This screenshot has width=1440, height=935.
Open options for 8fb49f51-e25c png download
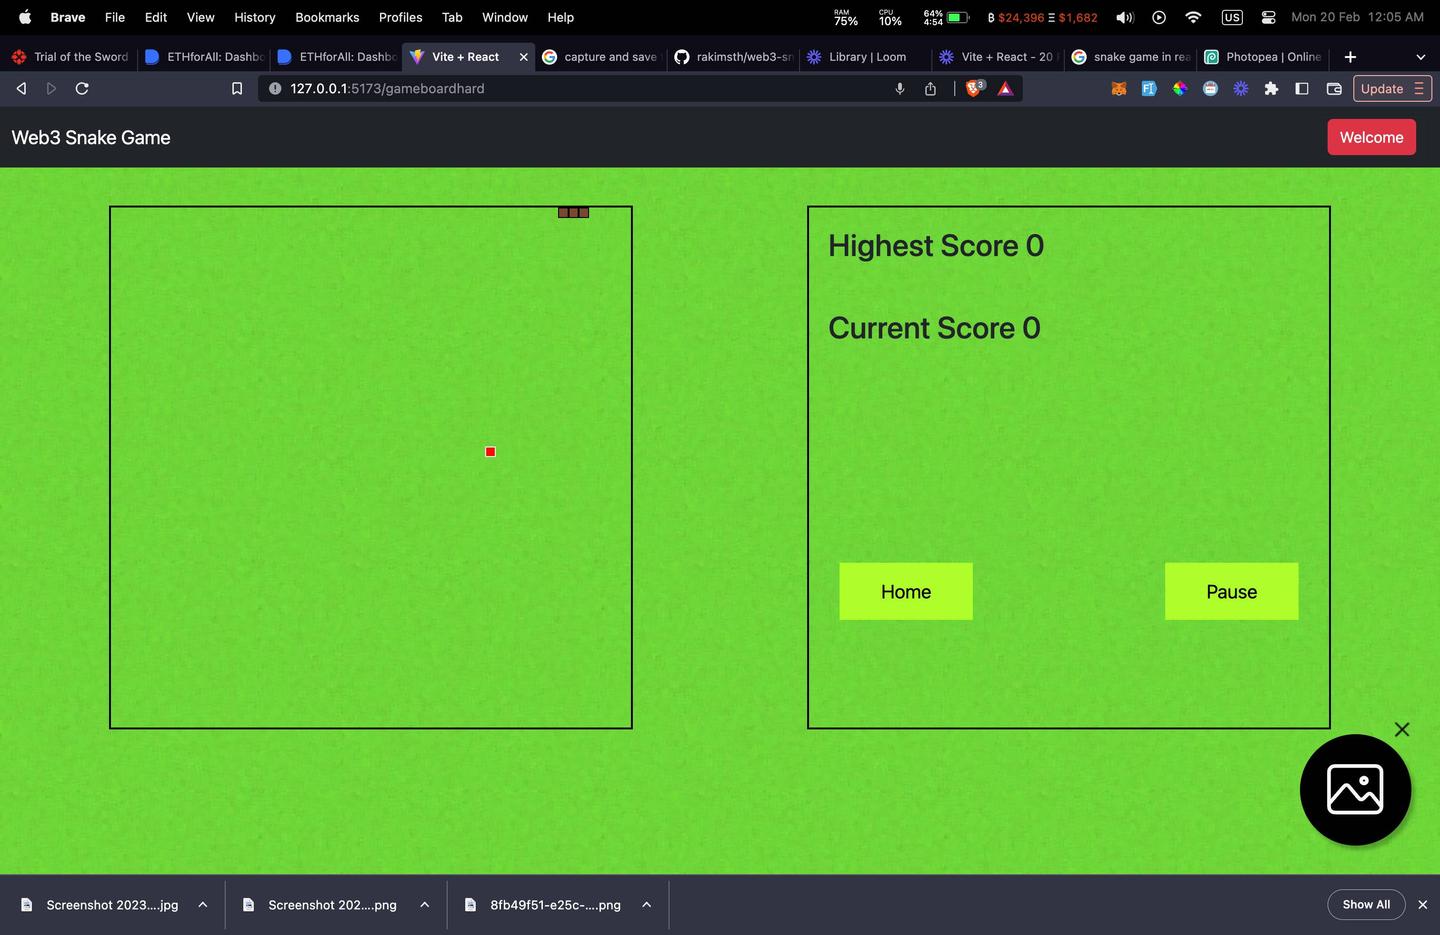tap(646, 905)
